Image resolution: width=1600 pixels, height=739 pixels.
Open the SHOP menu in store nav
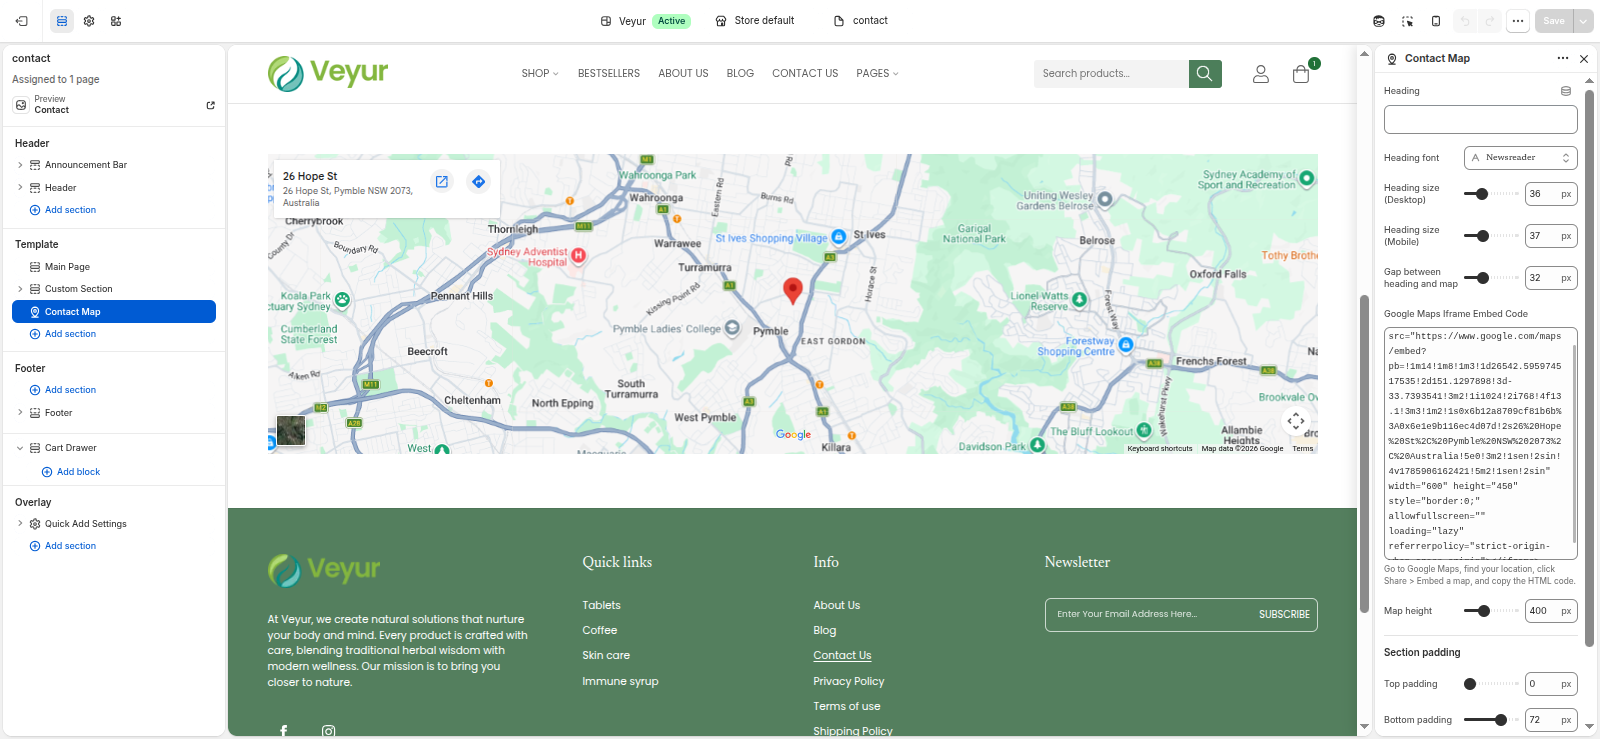coord(540,74)
